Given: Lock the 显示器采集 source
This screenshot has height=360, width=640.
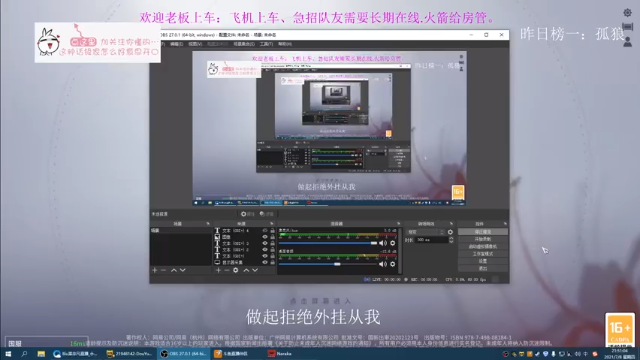Looking at the screenshot, I should [272, 262].
